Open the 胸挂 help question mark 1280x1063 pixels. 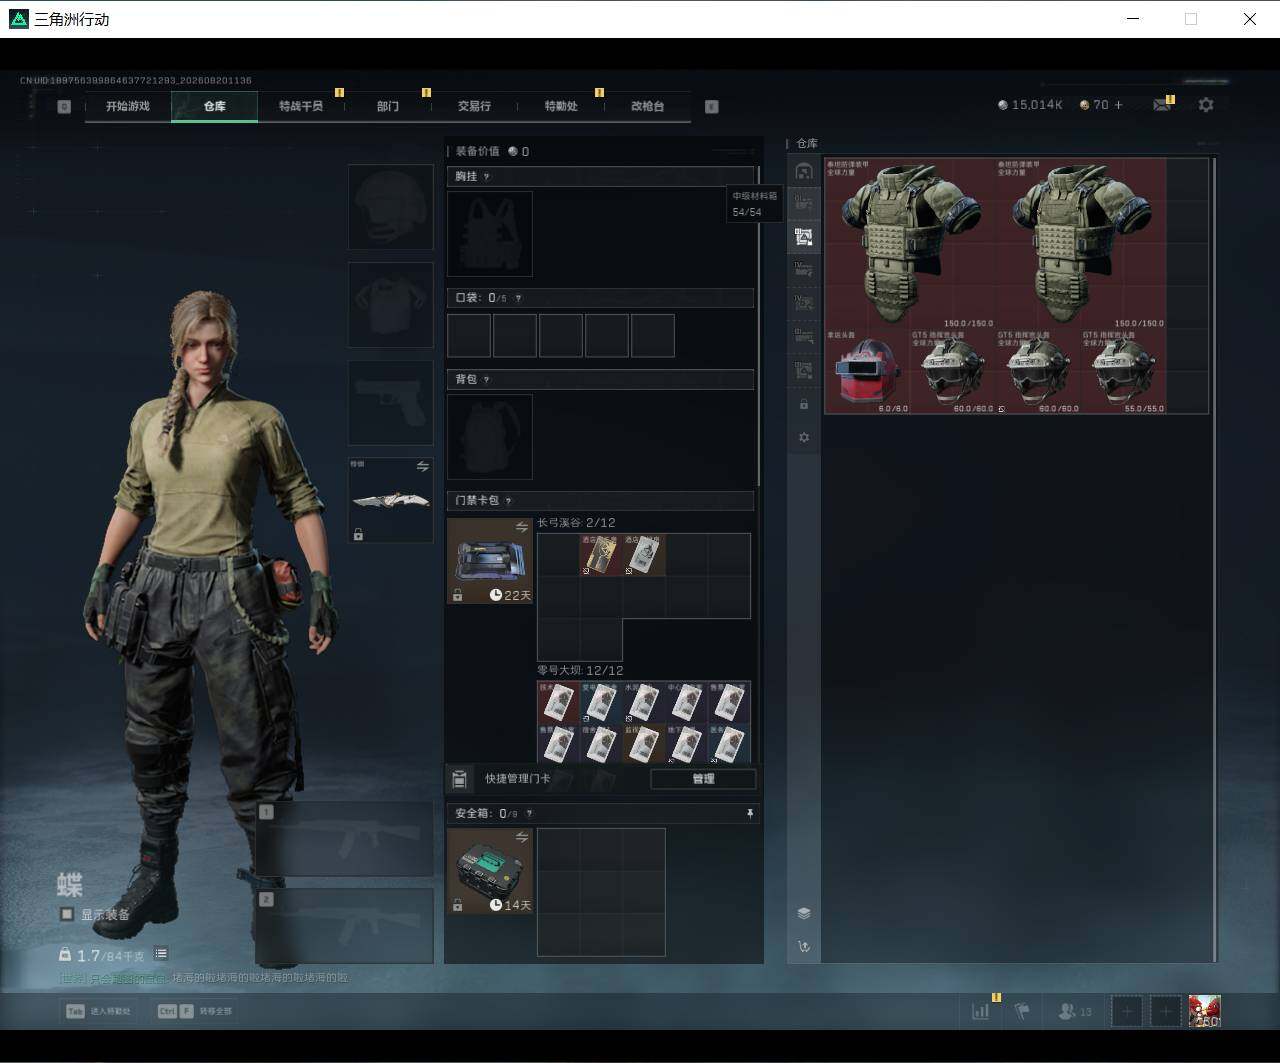coord(487,176)
